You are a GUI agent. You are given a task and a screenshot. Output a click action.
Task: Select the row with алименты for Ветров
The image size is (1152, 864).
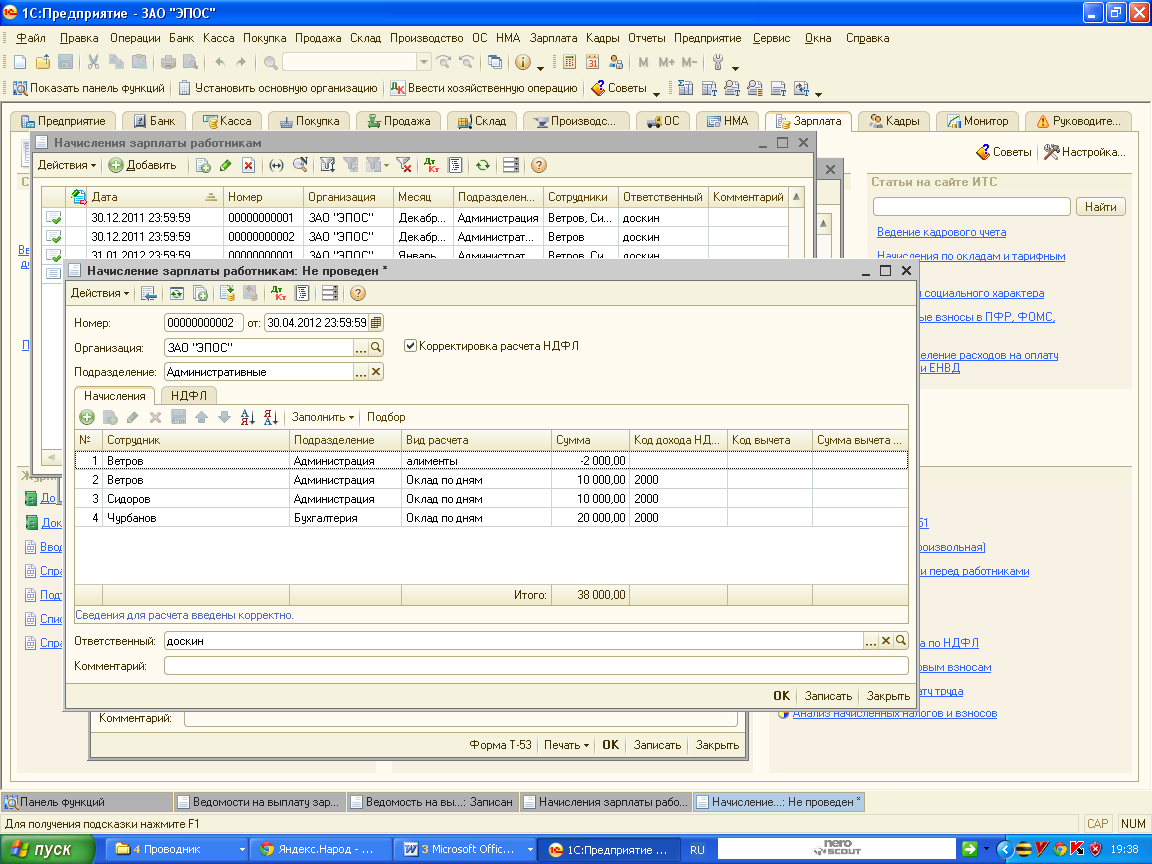pyautogui.click(x=492, y=461)
